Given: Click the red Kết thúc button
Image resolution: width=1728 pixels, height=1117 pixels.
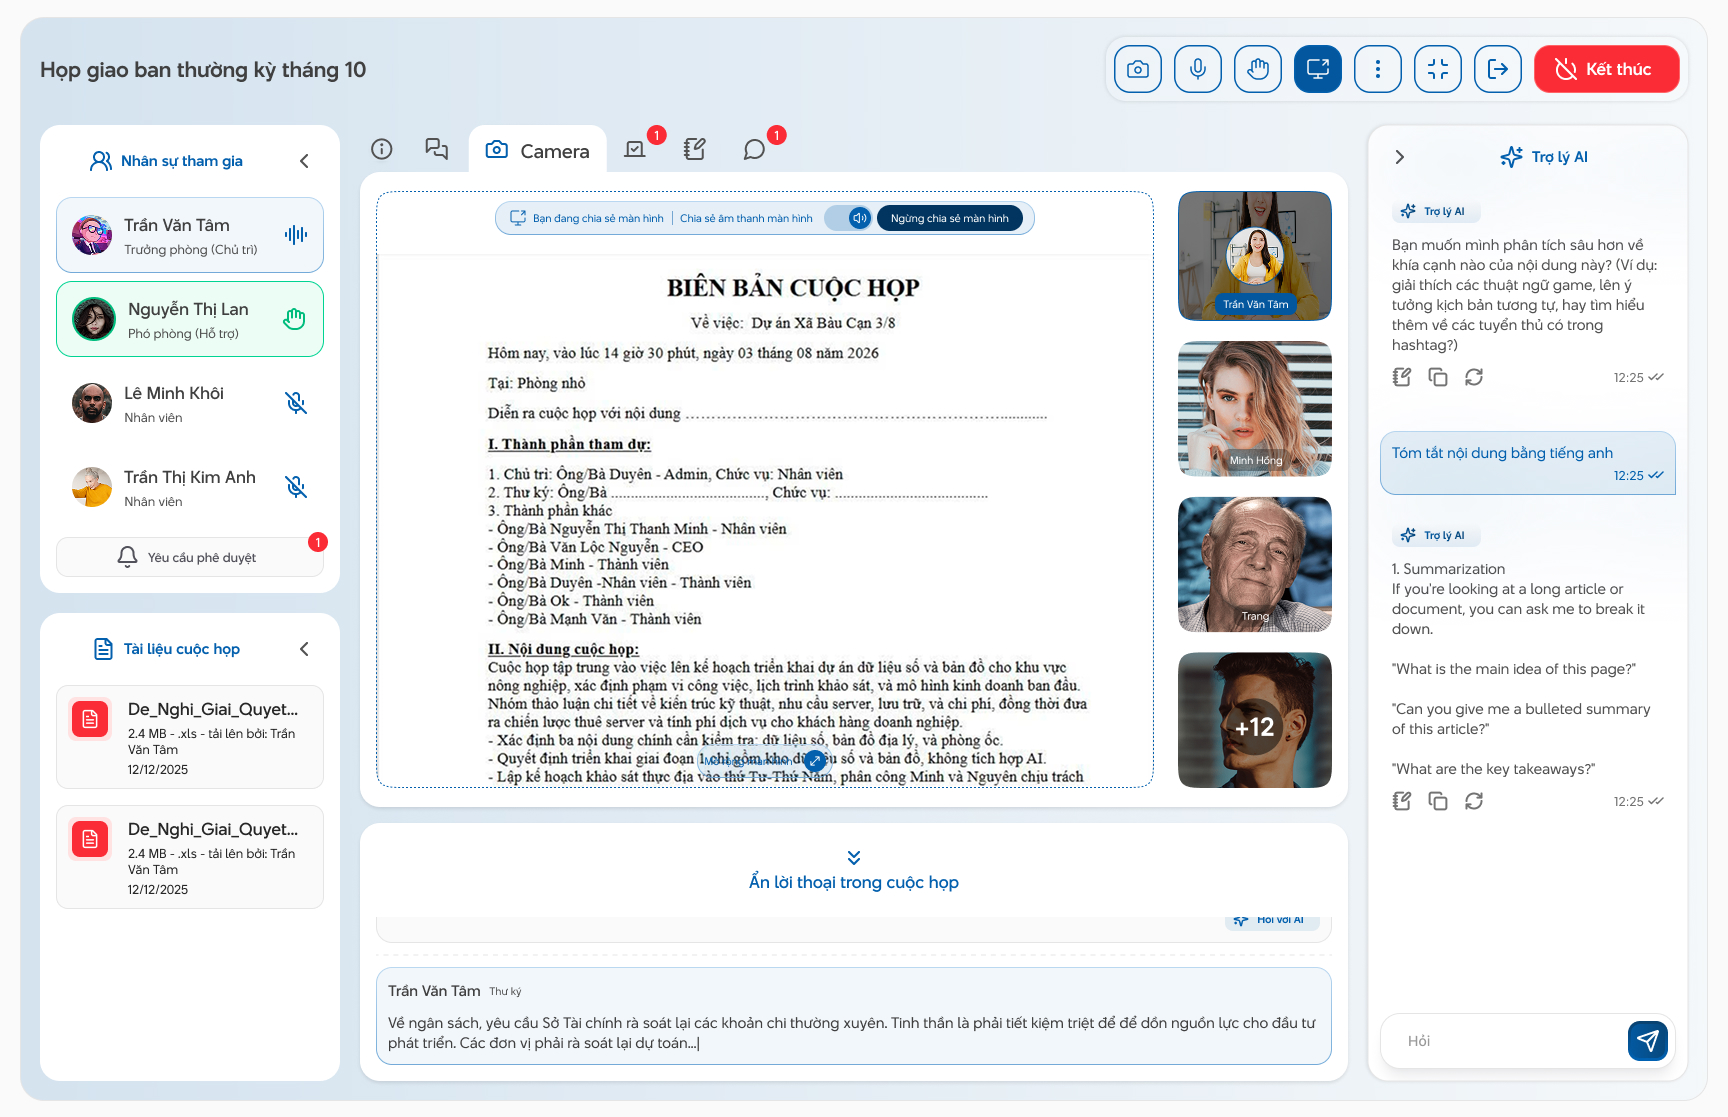Looking at the screenshot, I should (x=1606, y=69).
